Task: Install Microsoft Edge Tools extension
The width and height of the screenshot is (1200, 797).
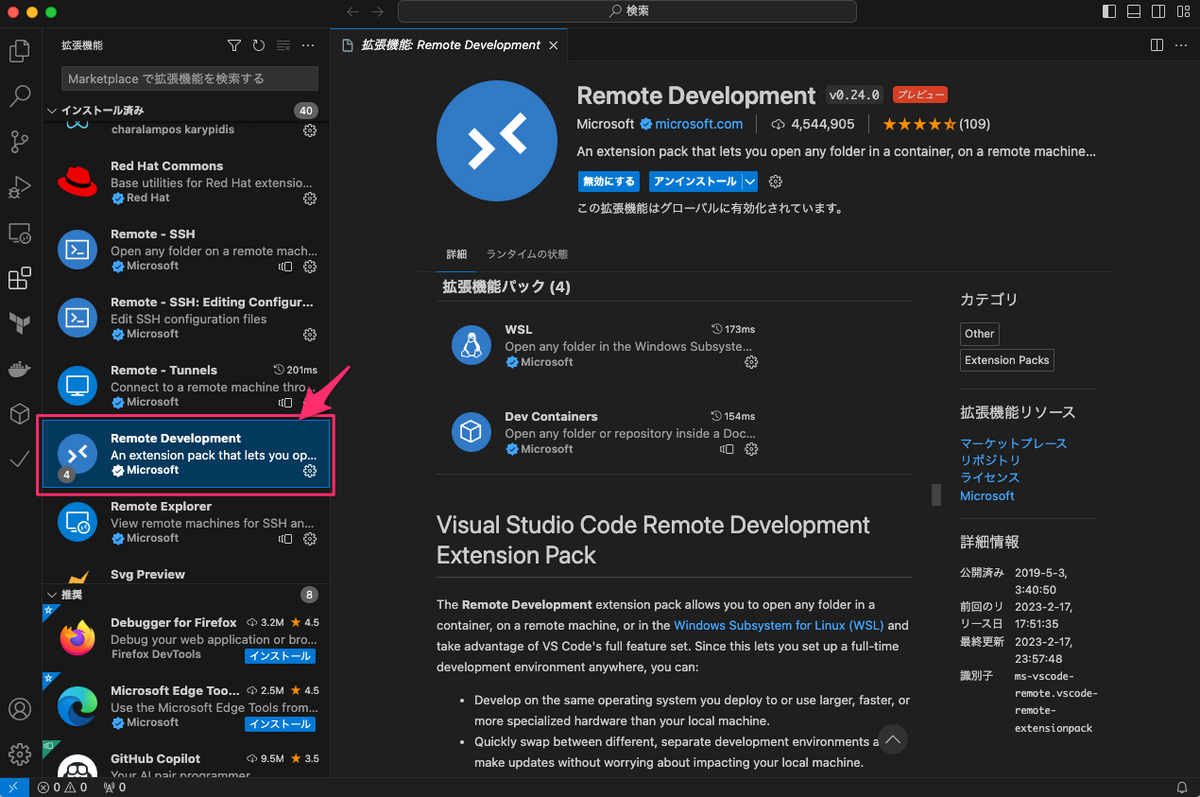Action: point(281,724)
